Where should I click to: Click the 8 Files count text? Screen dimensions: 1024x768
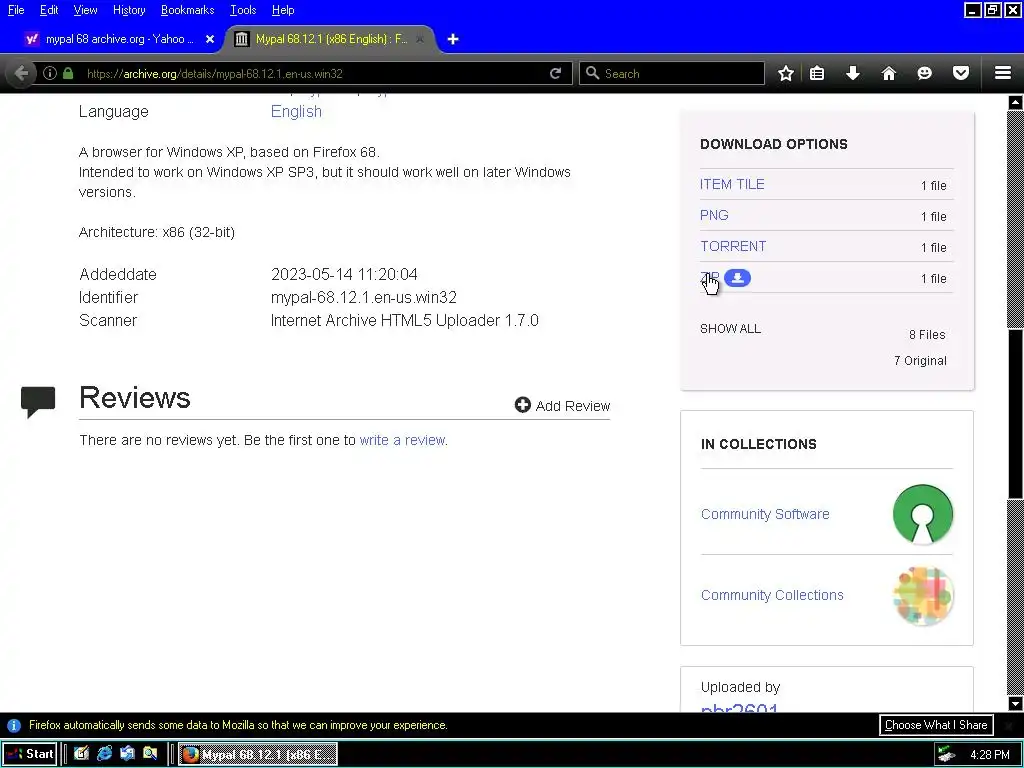tap(927, 334)
